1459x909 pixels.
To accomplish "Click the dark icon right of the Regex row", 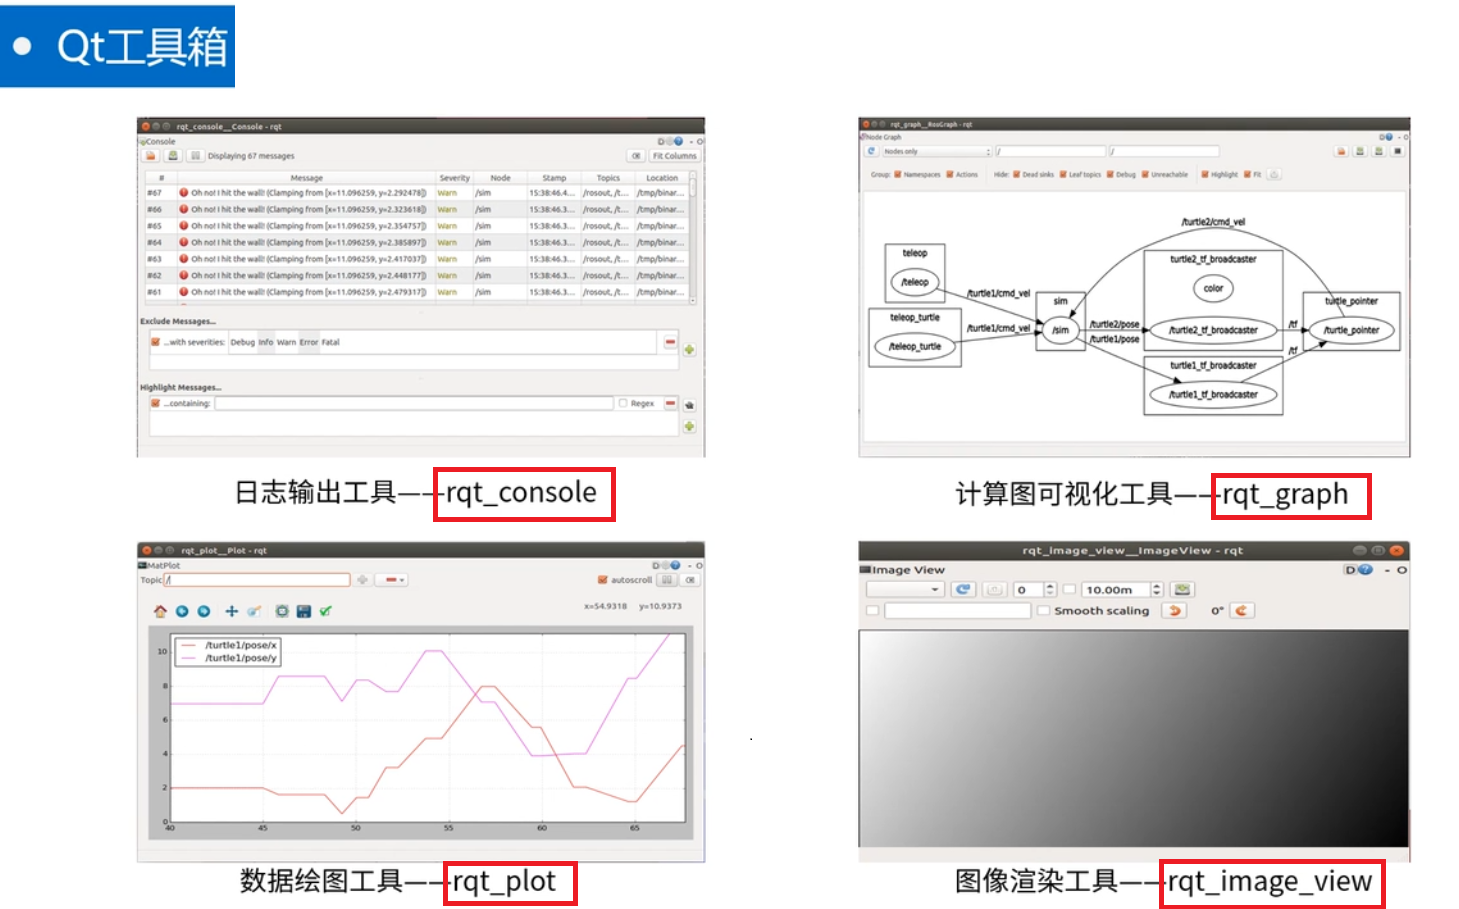I will click(x=689, y=405).
